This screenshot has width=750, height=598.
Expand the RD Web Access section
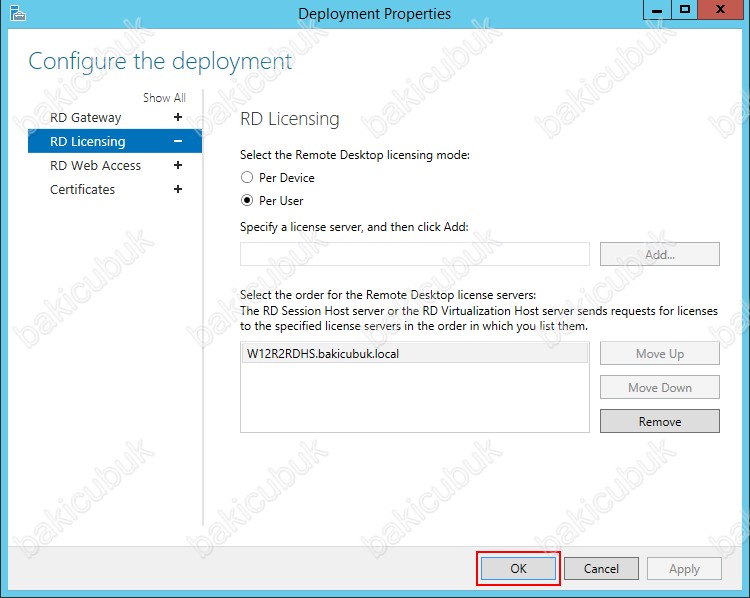point(178,165)
